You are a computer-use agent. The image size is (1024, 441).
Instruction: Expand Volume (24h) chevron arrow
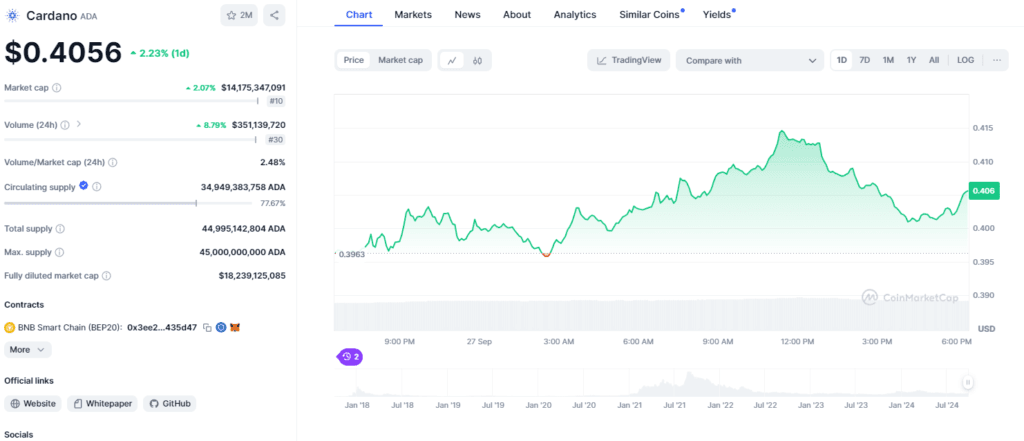(x=79, y=124)
